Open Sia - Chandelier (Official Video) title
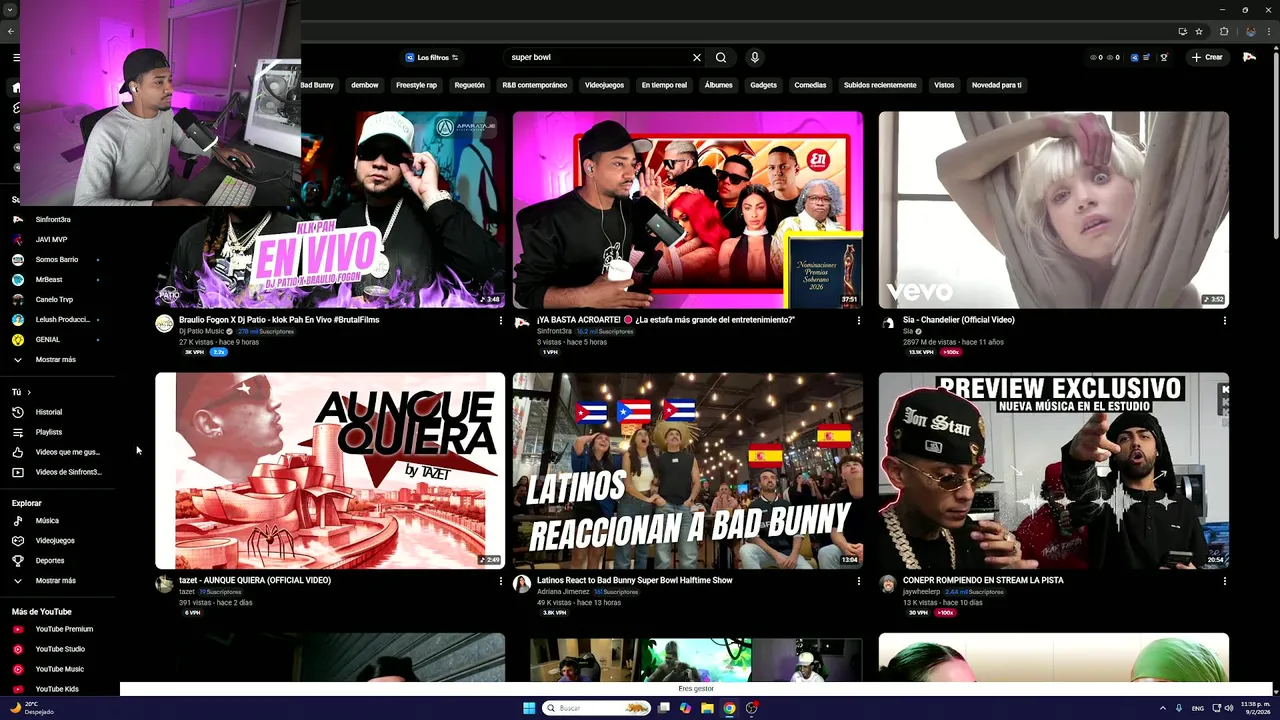 tap(959, 320)
